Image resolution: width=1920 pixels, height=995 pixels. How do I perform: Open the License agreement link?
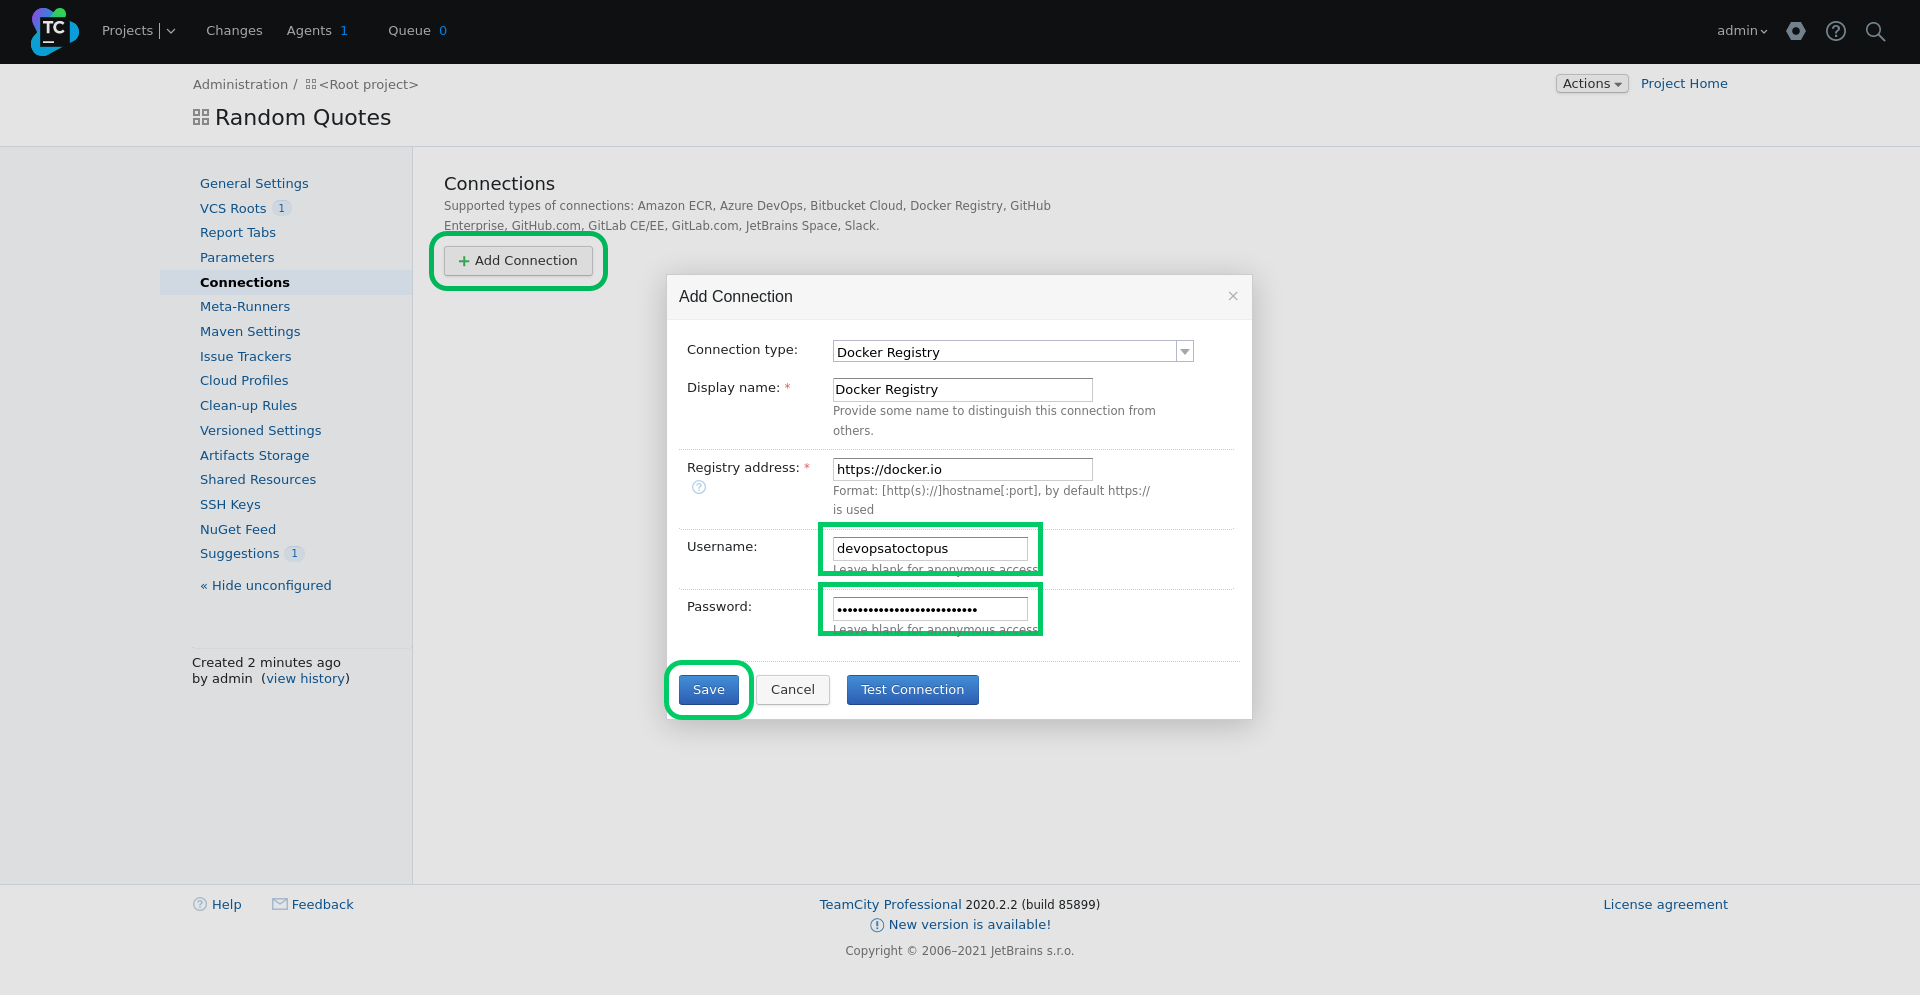(x=1665, y=905)
